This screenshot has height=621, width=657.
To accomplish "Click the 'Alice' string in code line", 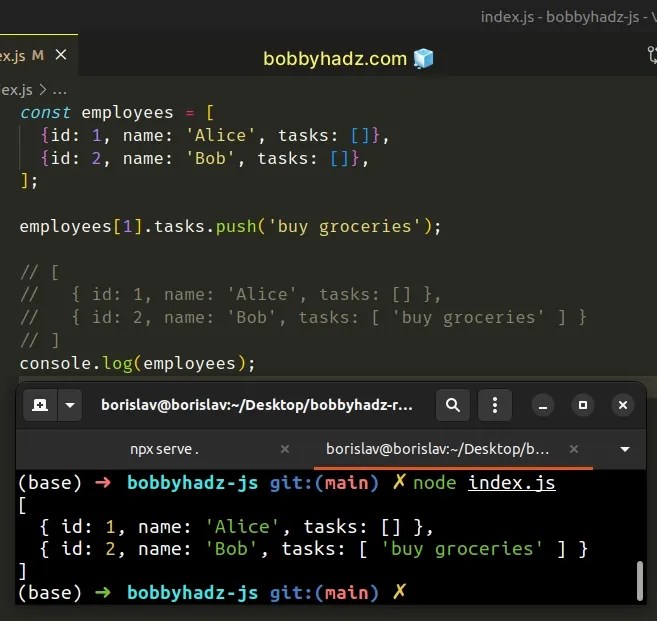I will pyautogui.click(x=220, y=135).
